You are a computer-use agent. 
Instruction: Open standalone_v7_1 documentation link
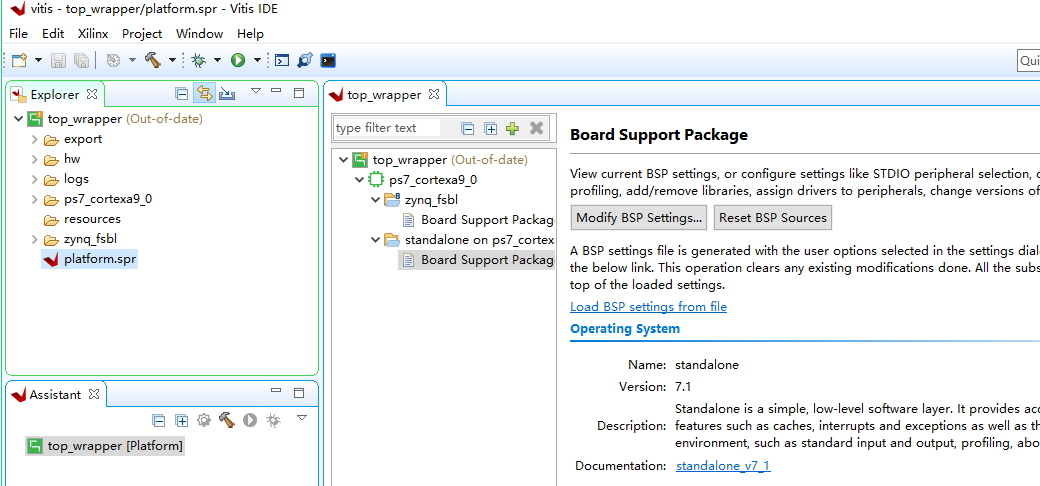click(x=723, y=466)
